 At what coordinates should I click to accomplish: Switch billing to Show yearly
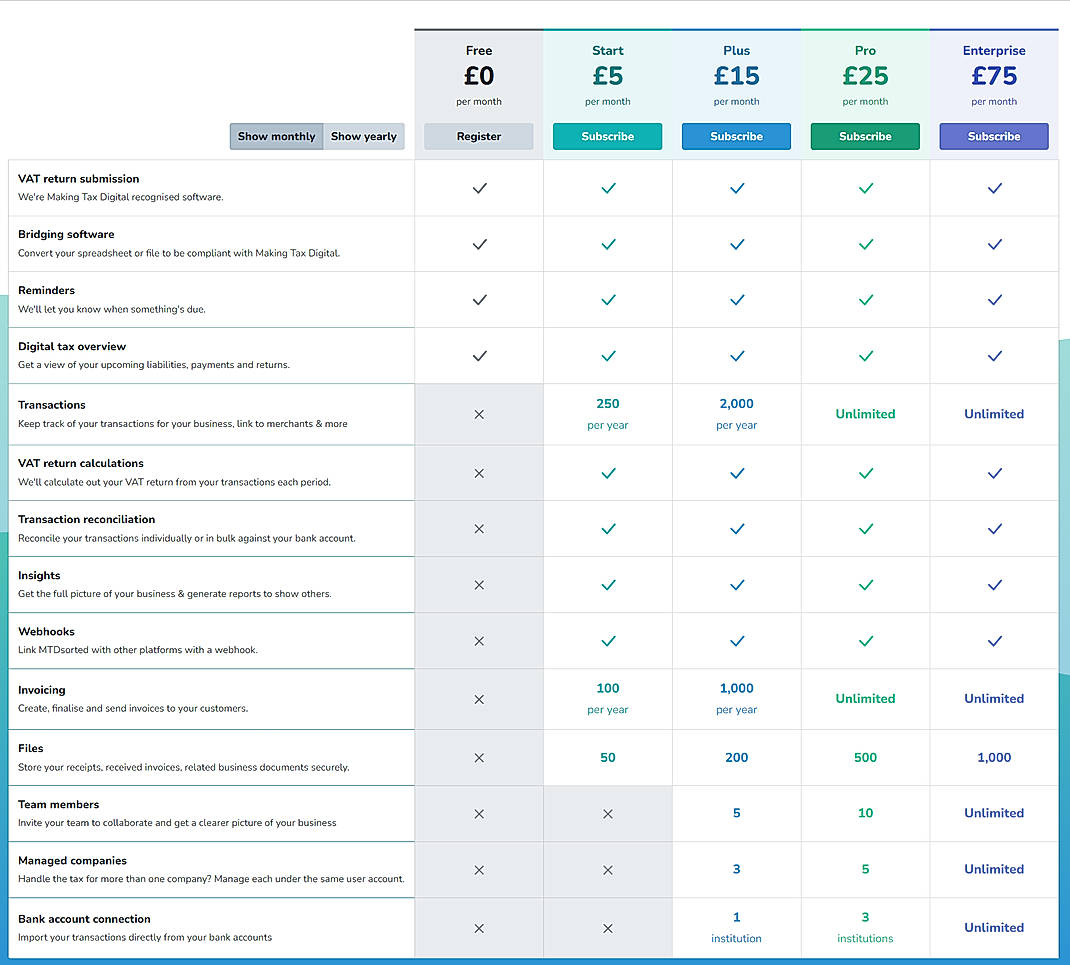point(364,136)
